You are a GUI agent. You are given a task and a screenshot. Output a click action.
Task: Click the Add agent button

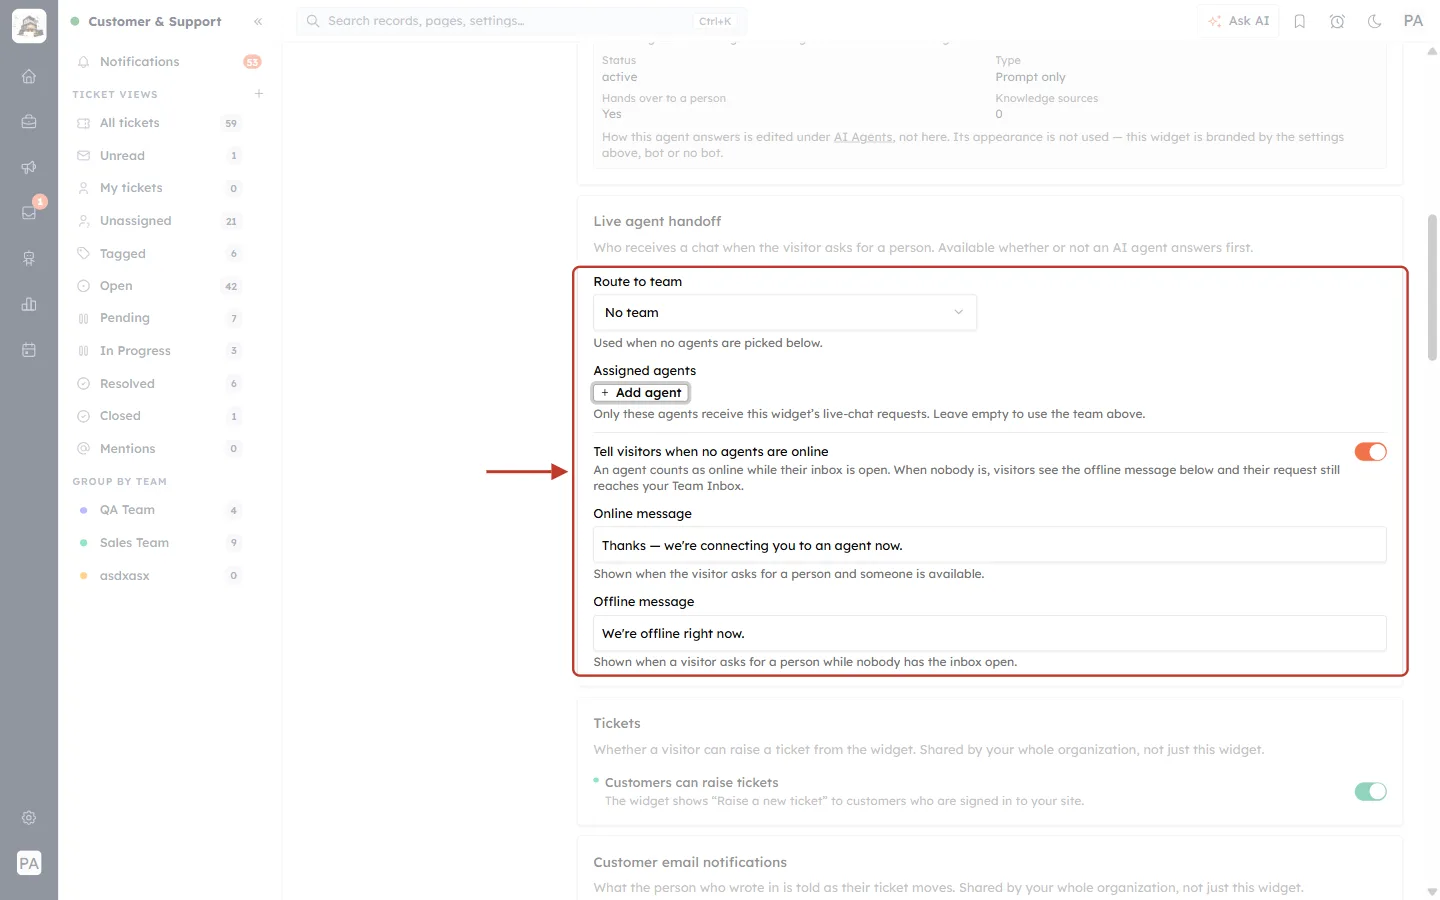(641, 393)
